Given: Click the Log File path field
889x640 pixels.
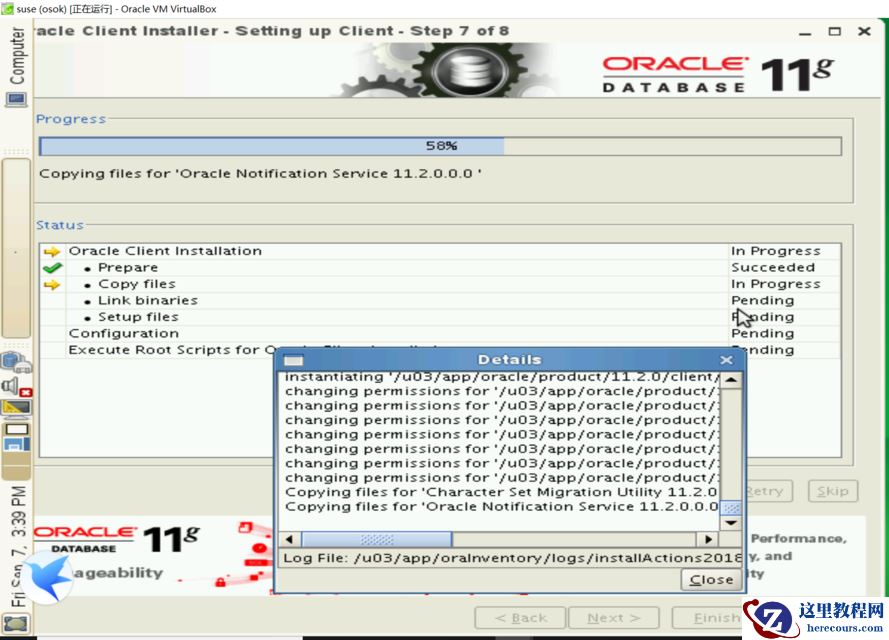Looking at the screenshot, I should point(510,558).
